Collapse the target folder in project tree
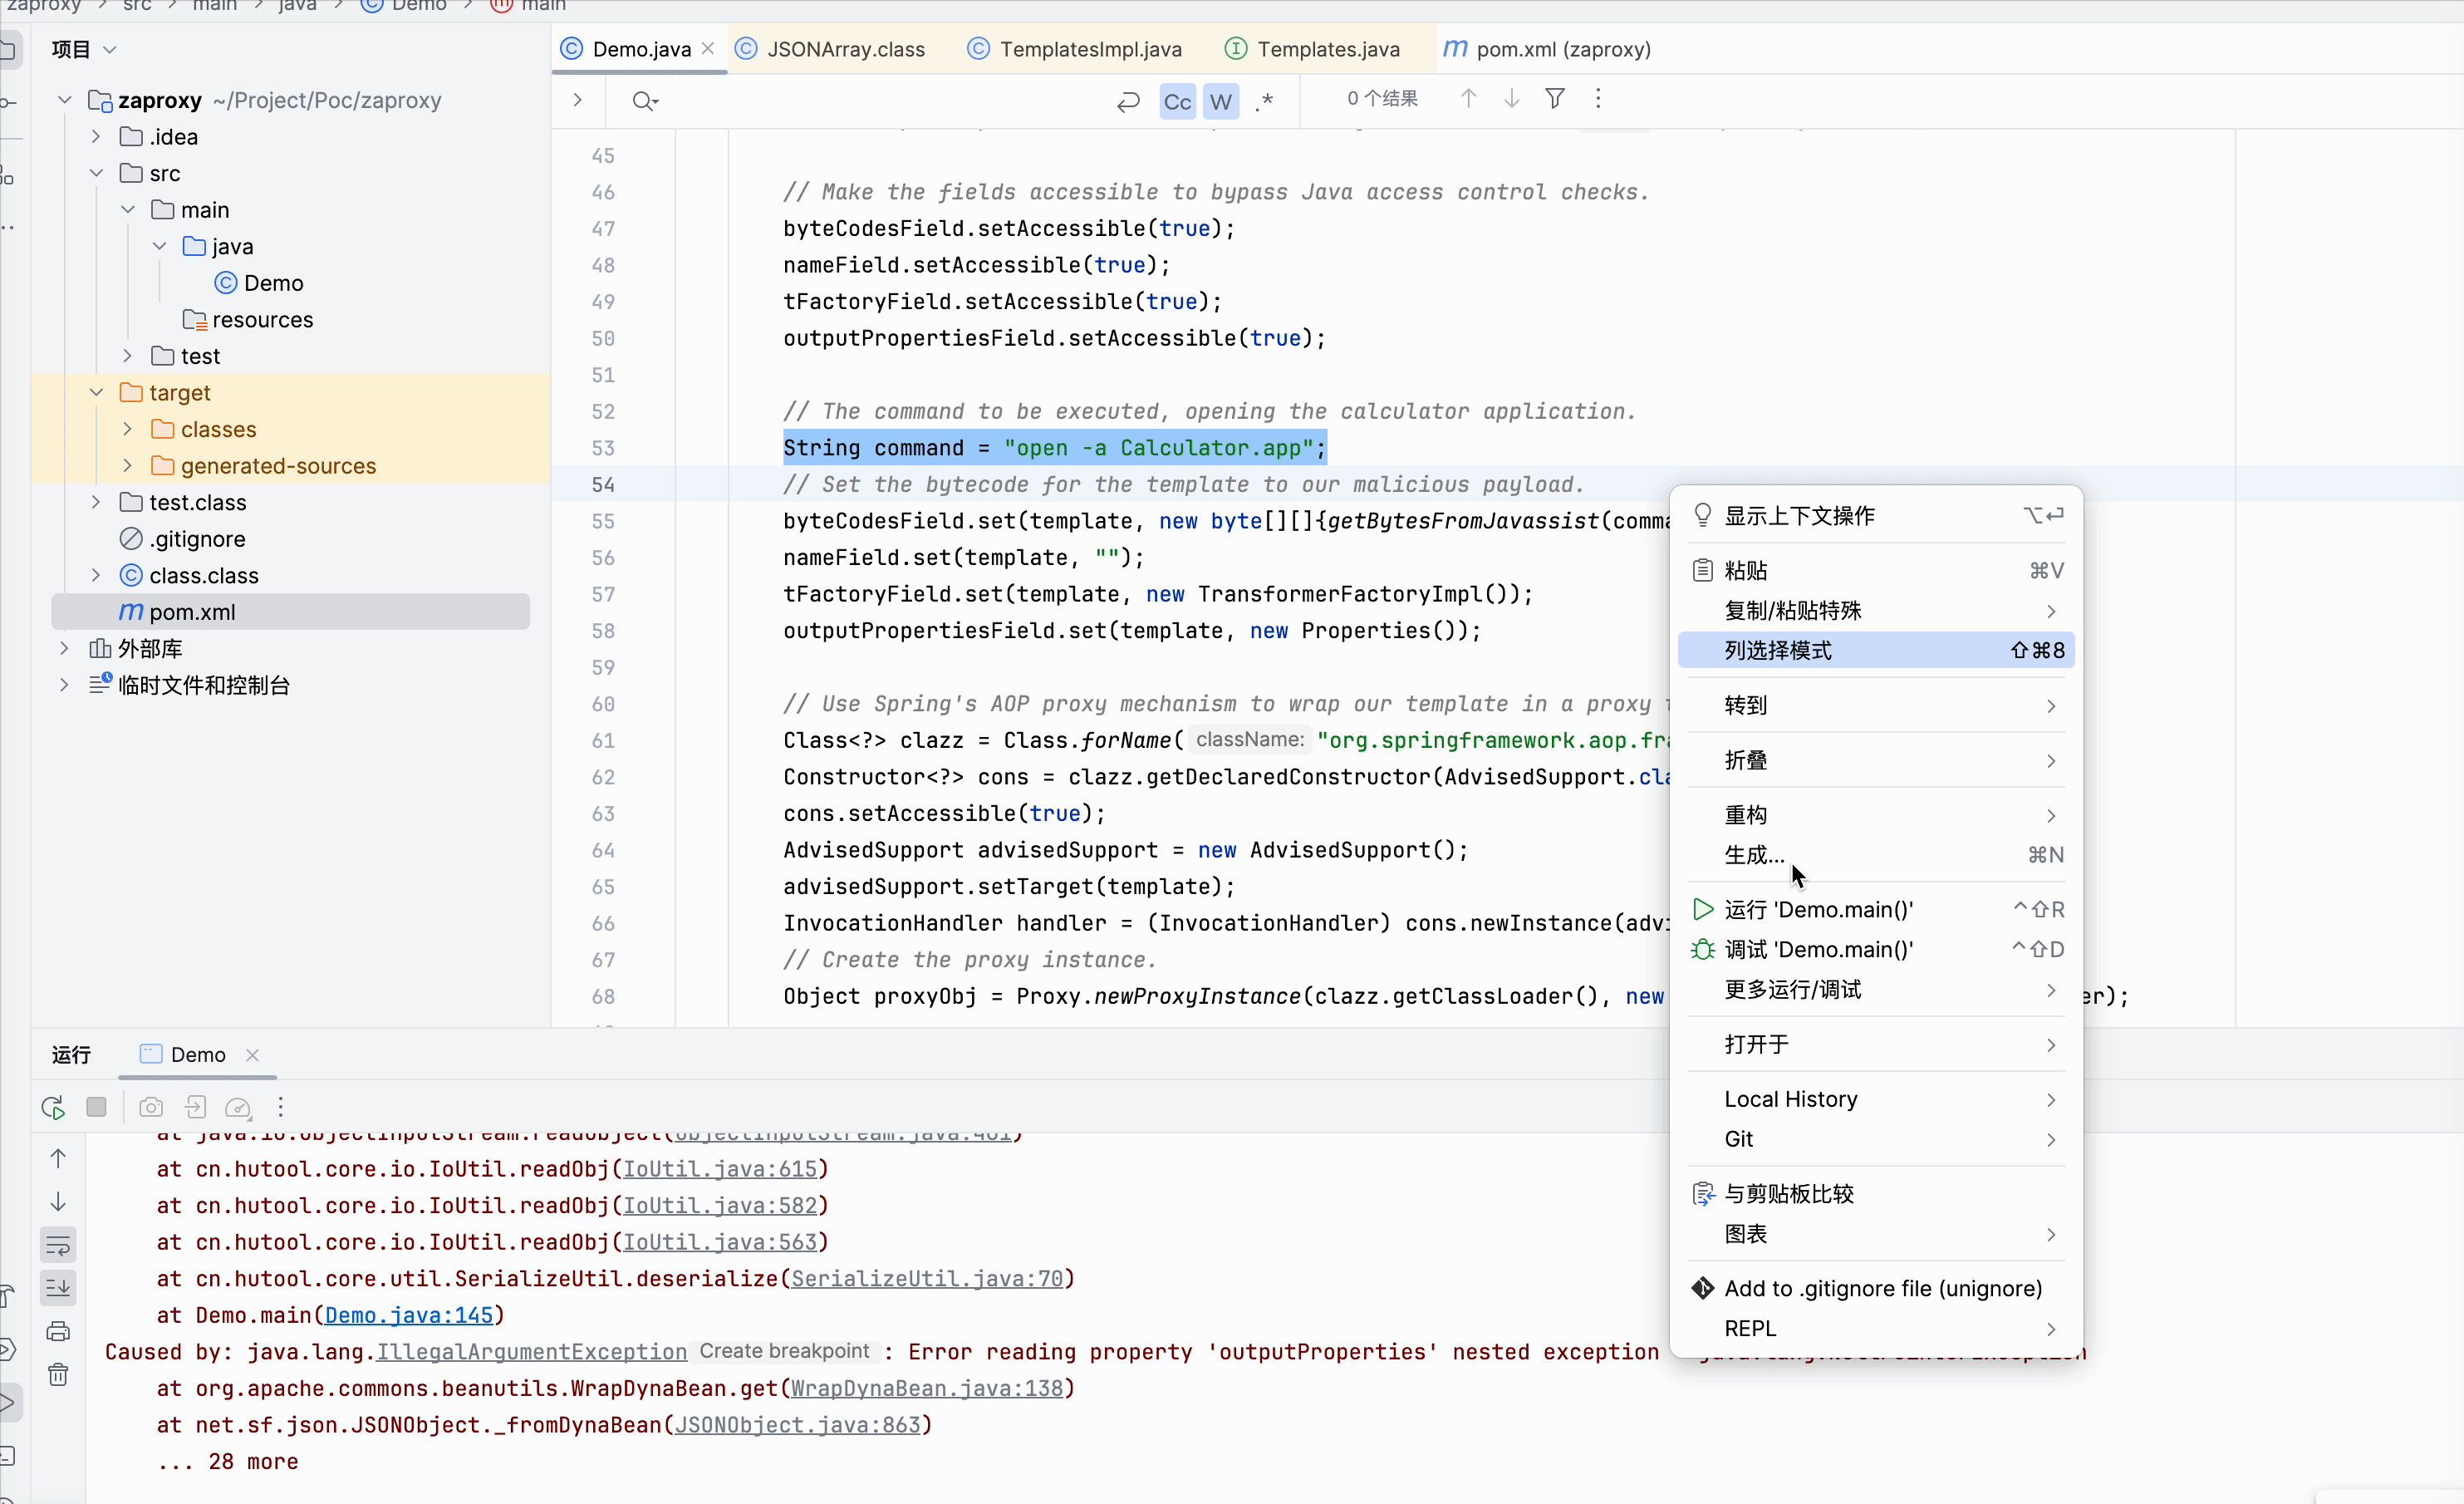 (97, 393)
